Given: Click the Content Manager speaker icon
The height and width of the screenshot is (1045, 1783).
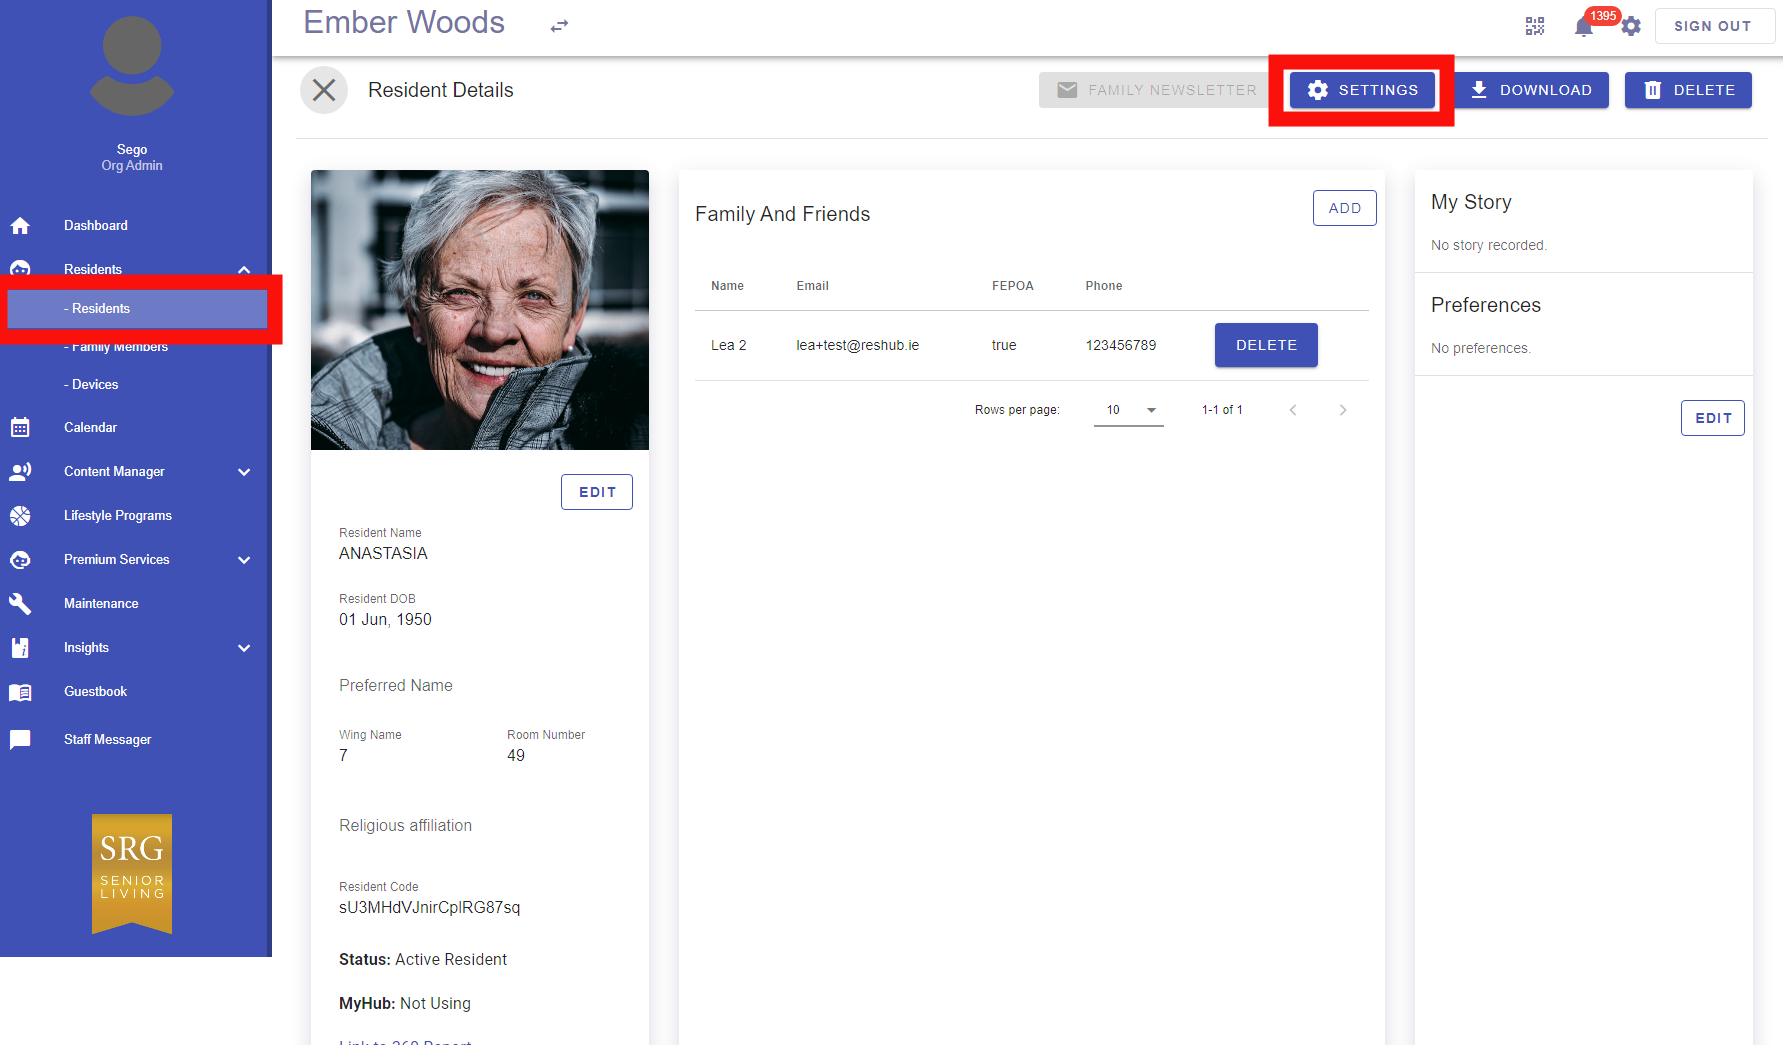Looking at the screenshot, I should coord(20,472).
